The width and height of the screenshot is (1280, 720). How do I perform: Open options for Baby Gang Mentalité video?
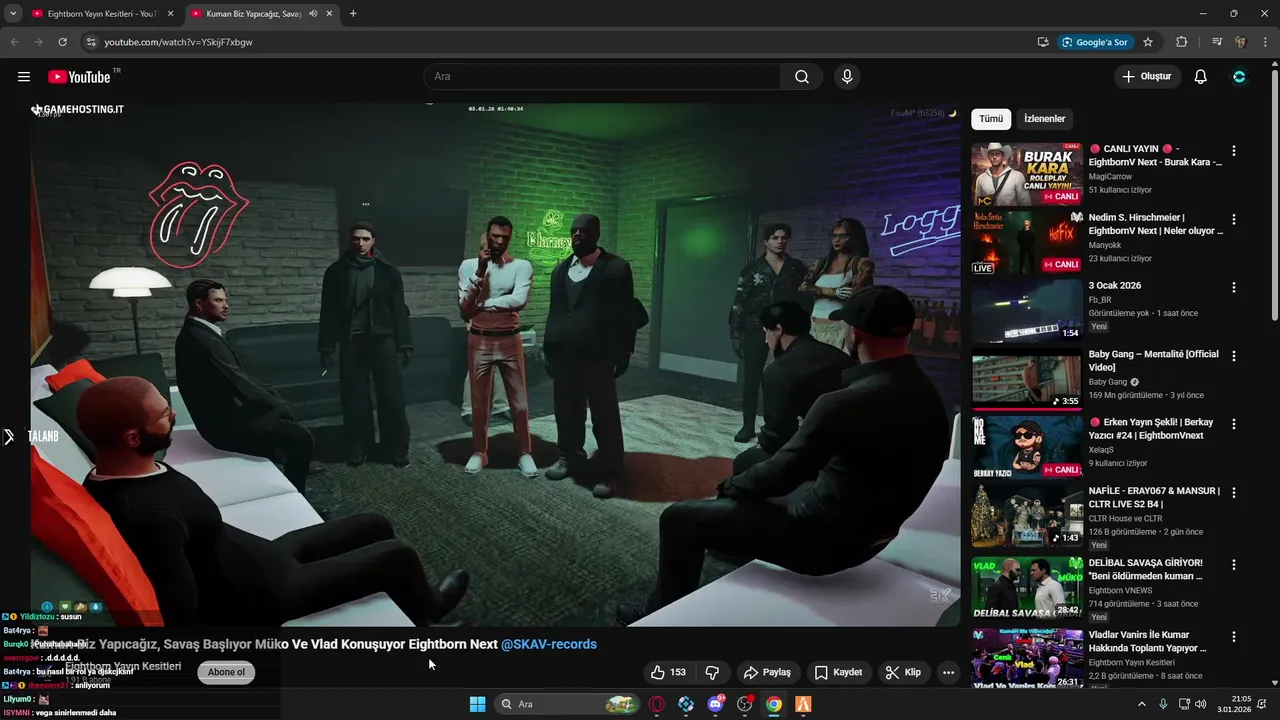[x=1233, y=356]
